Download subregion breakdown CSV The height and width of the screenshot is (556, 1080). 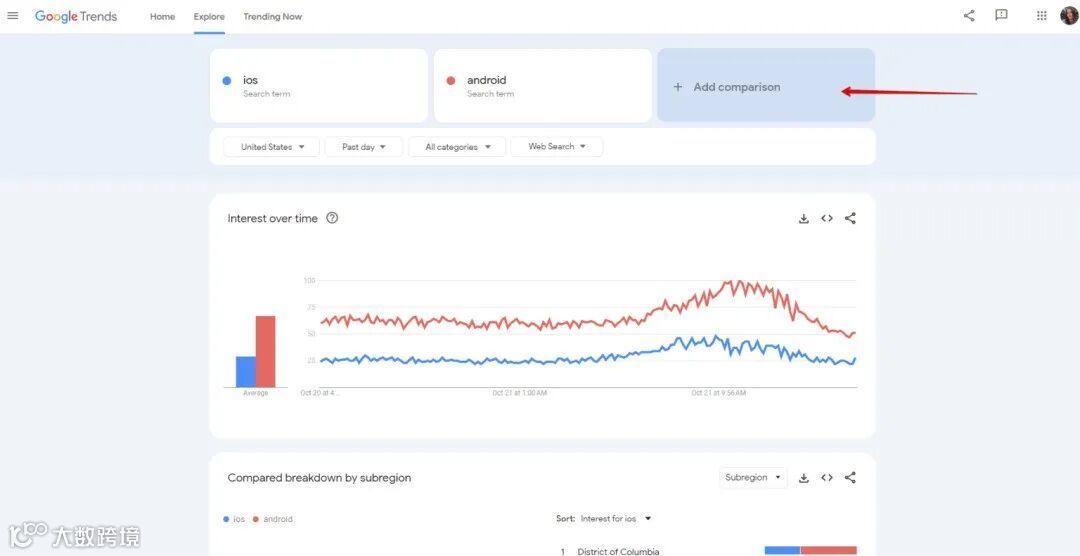coord(803,477)
